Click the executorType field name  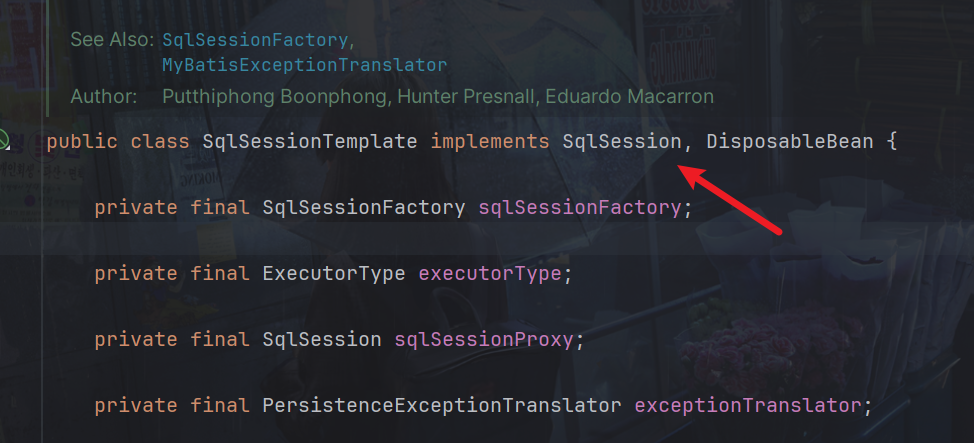489,273
